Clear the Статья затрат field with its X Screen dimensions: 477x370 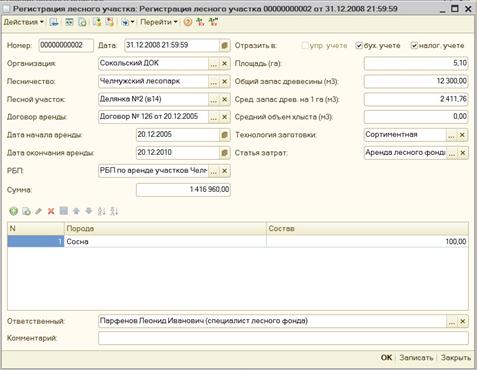tap(462, 153)
